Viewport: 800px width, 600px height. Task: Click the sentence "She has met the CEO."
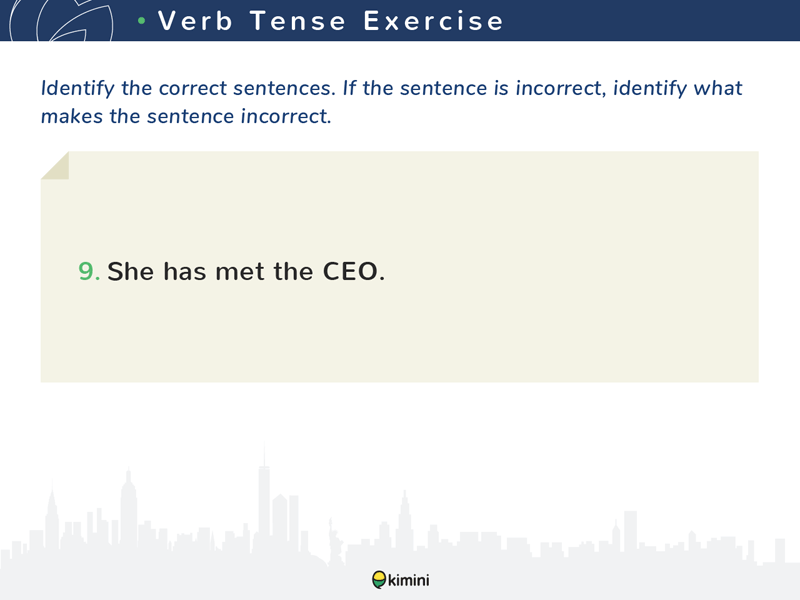246,271
